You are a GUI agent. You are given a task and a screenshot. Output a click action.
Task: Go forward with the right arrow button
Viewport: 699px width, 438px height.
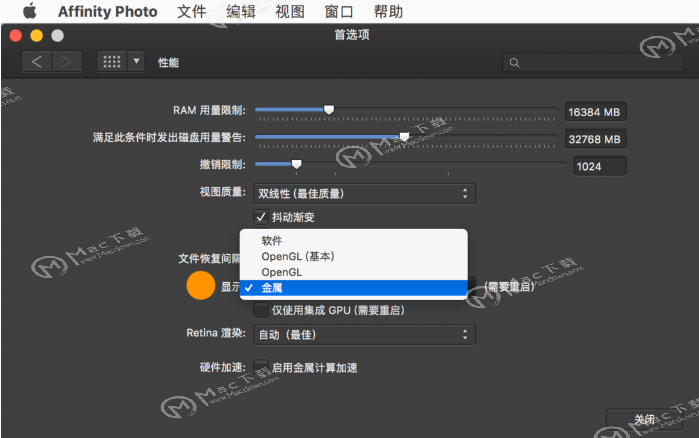pos(67,61)
